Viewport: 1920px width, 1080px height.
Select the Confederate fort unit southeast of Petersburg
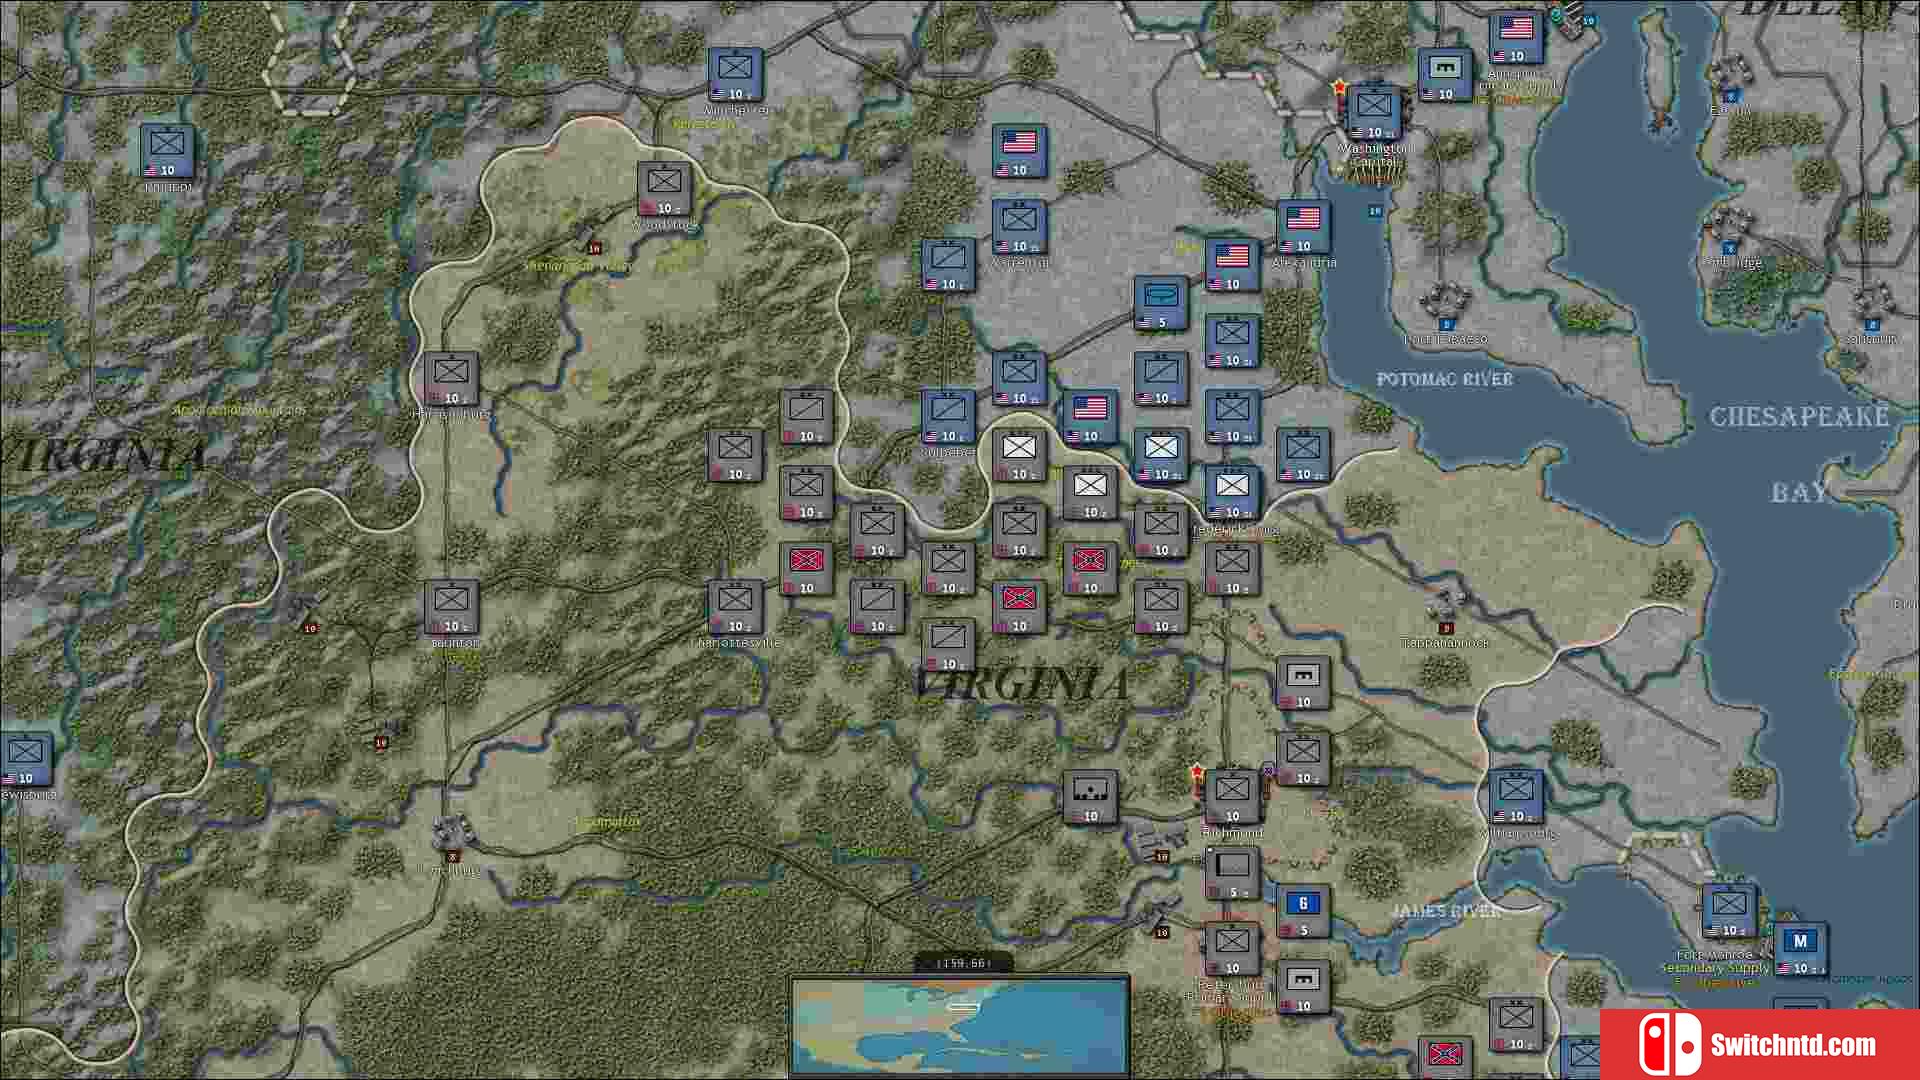[1303, 987]
